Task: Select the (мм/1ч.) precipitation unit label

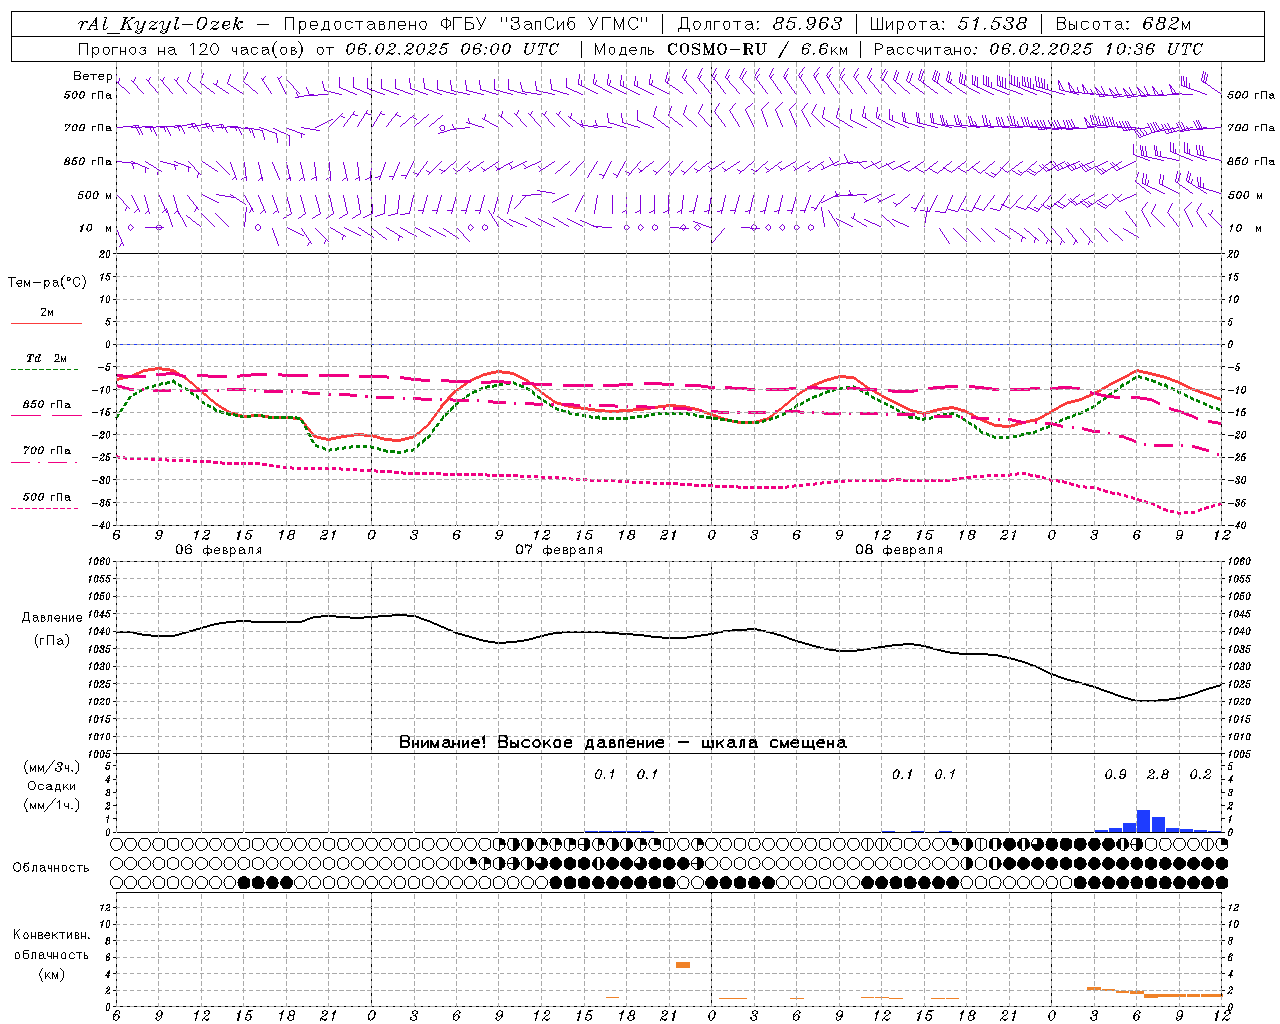Action: click(51, 805)
